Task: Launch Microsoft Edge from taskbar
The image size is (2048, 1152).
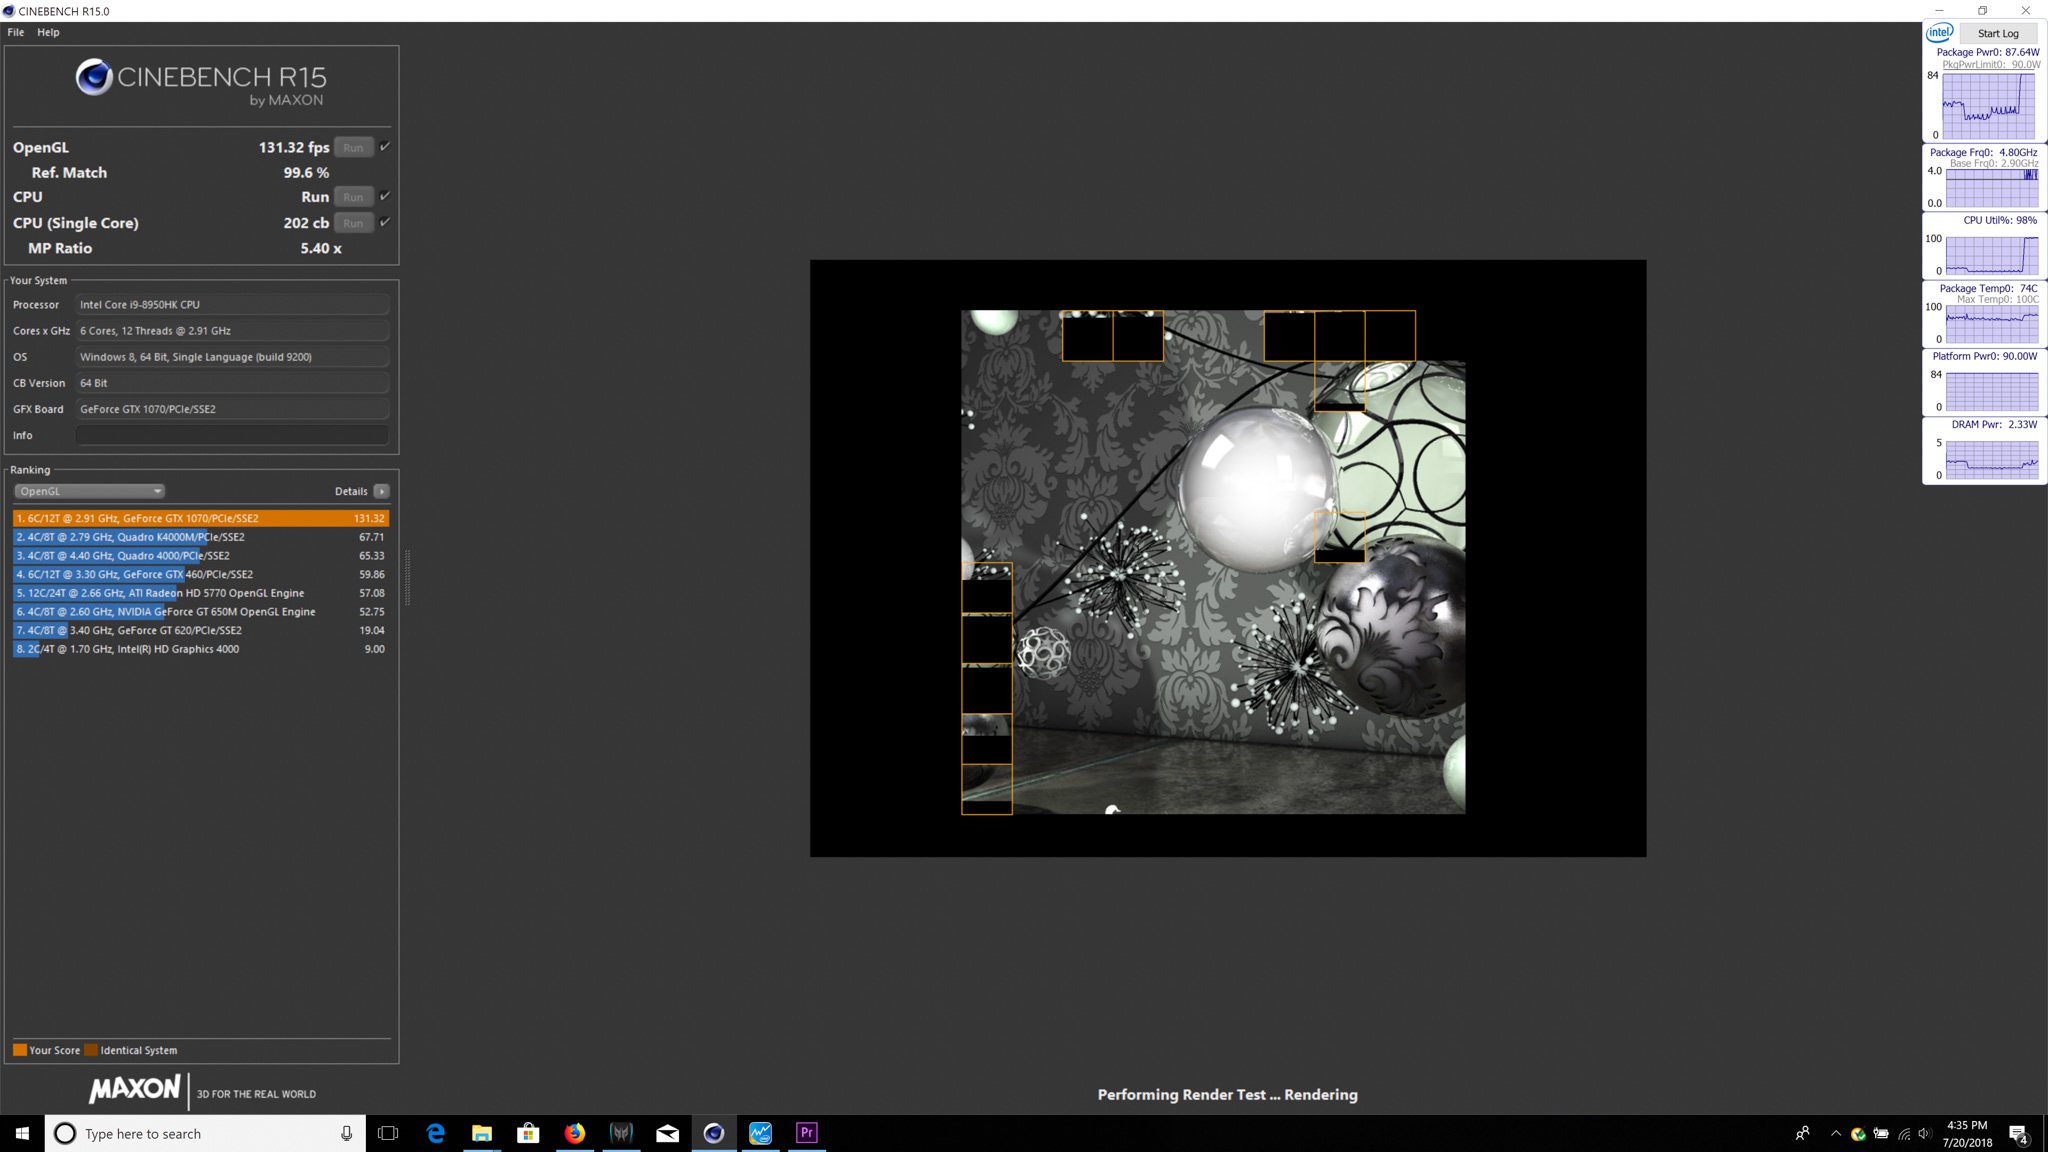Action: 435,1133
